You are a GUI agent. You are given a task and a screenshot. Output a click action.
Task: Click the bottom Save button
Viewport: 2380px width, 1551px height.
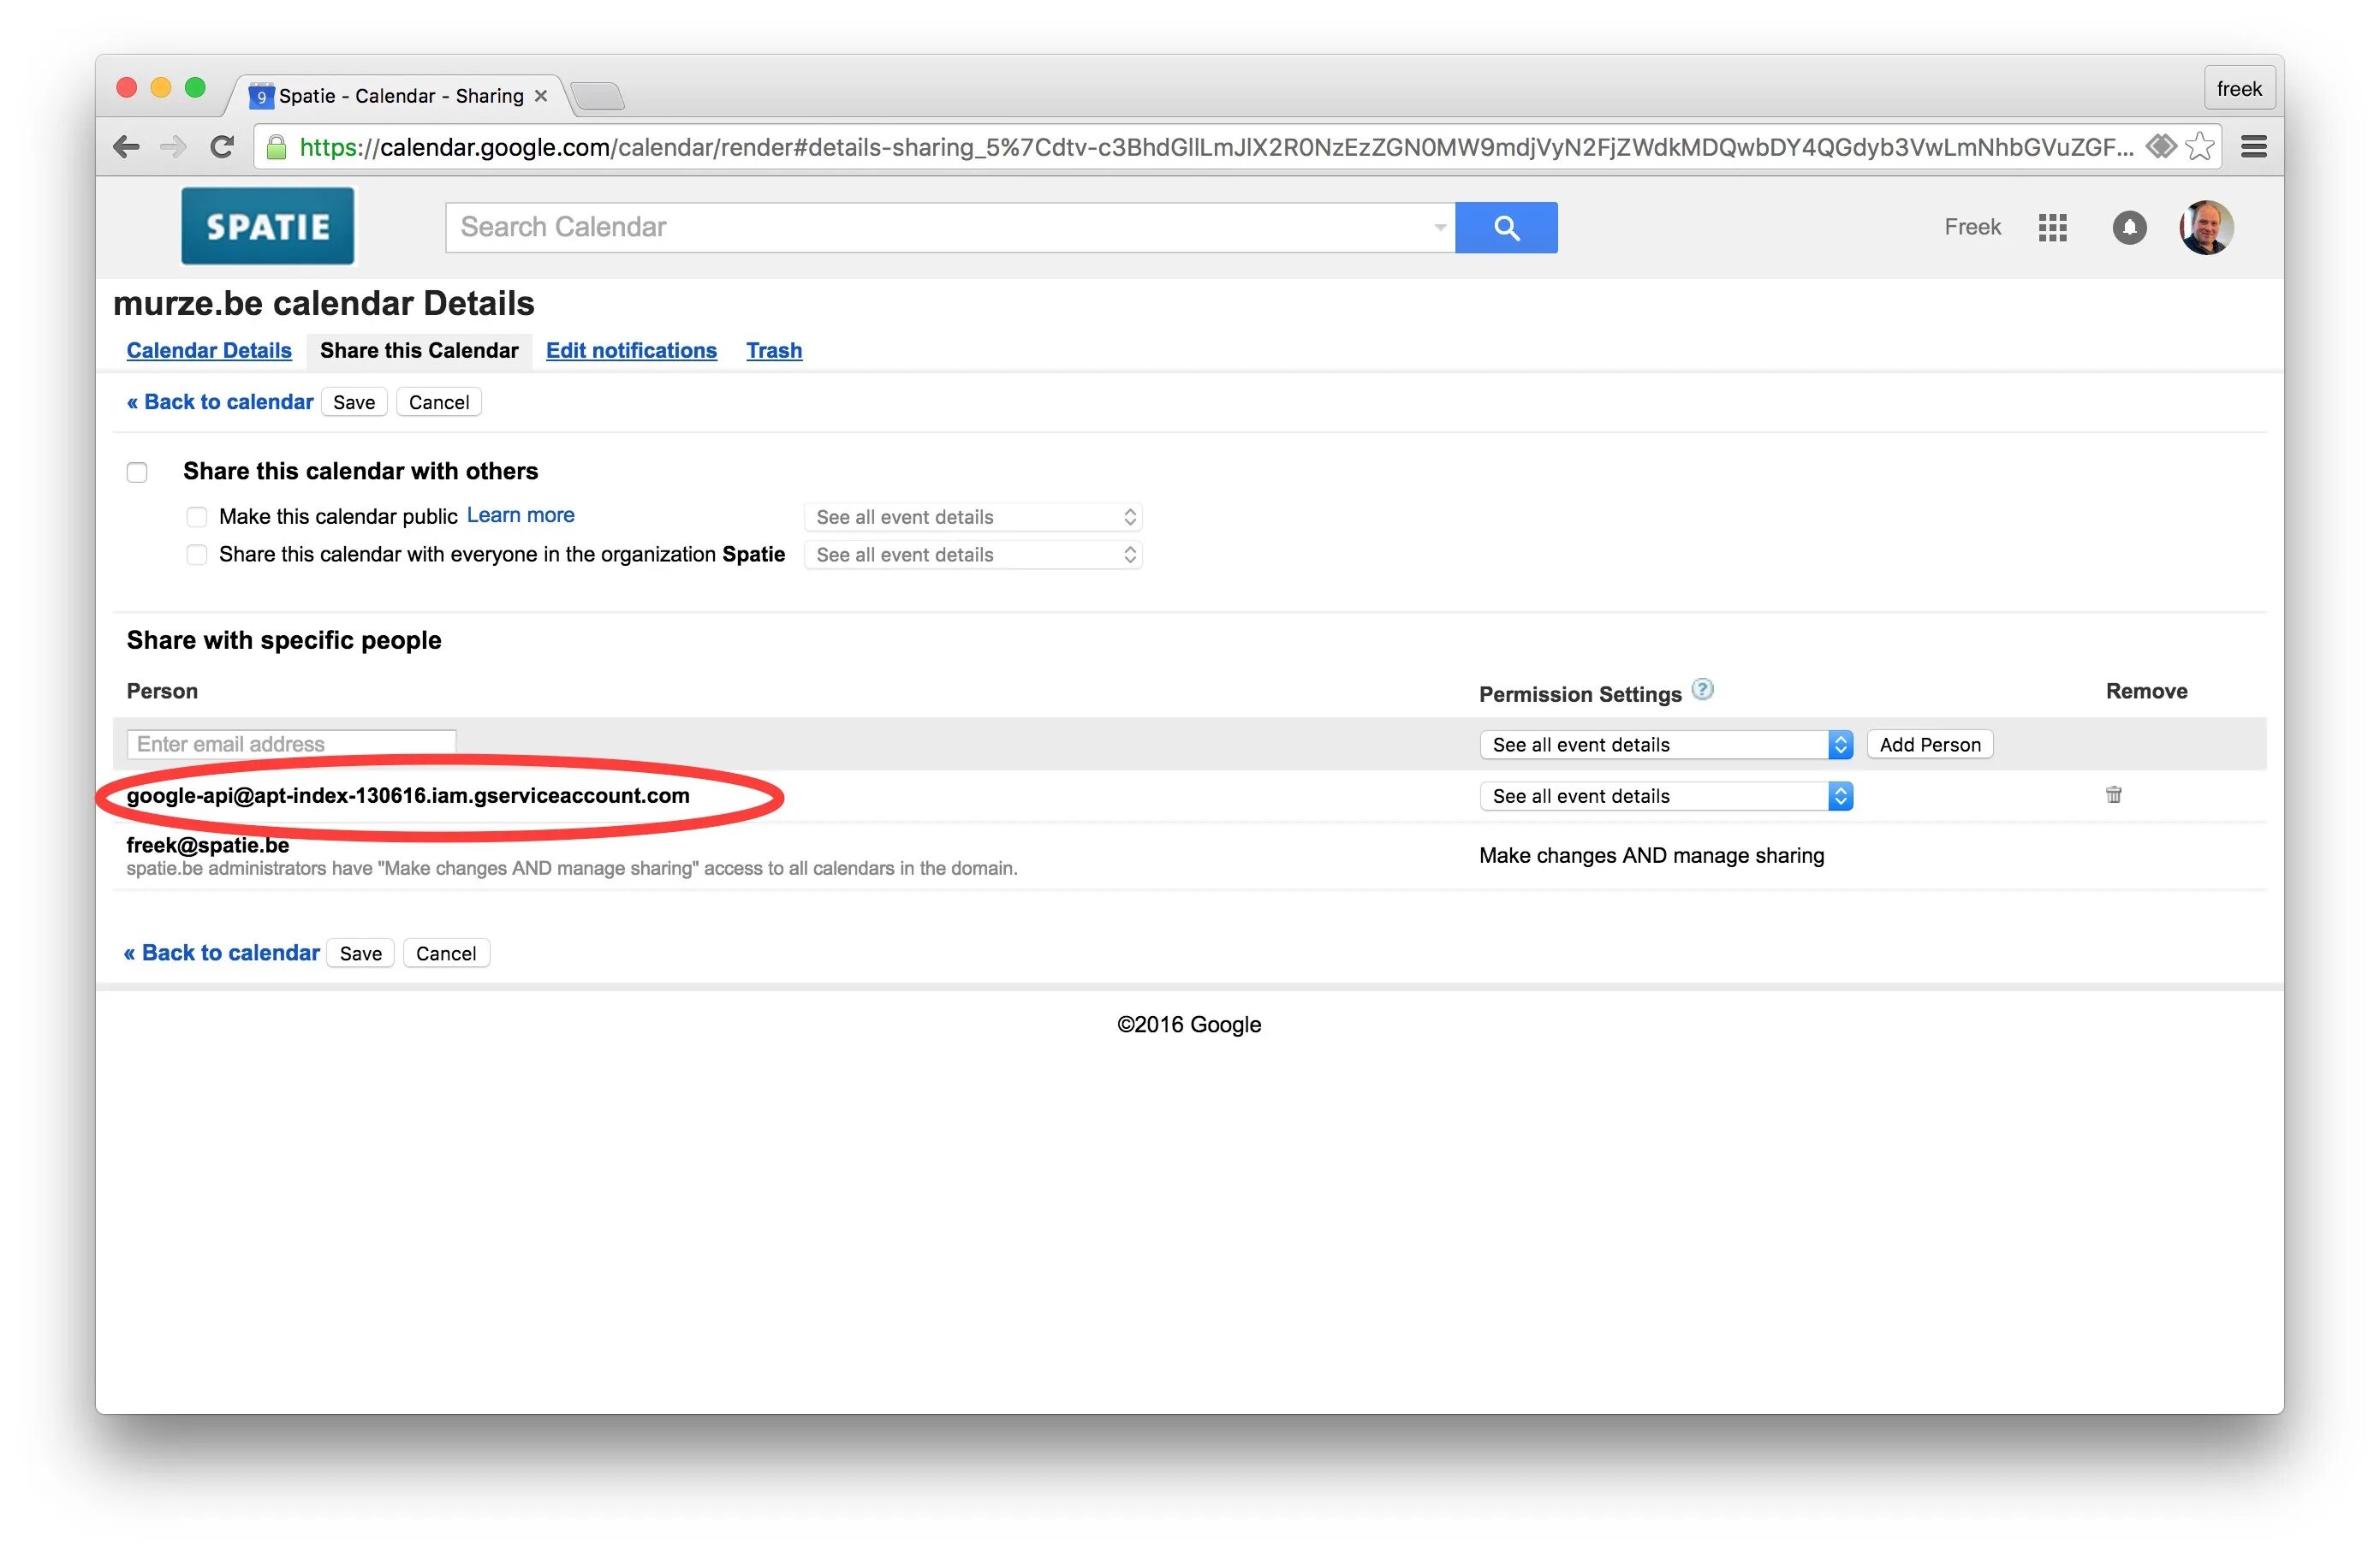click(360, 953)
